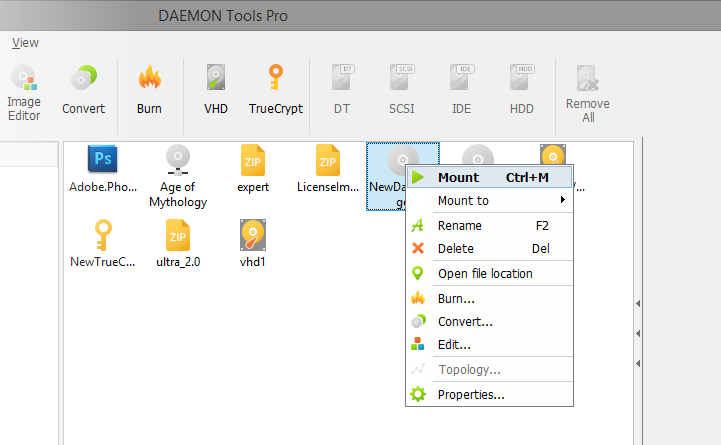Screen dimensions: 721x445
Task: Add an HDD virtual drive
Action: [521, 92]
